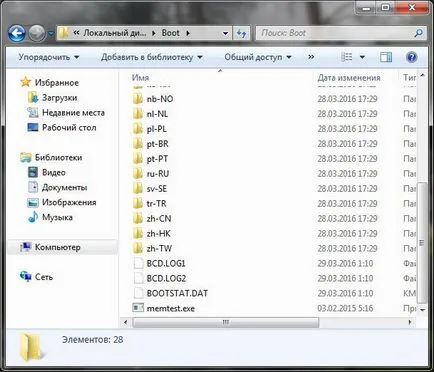Screen dimensions: 434x372
Task: Select the zh-TW folder icon
Action: pyautogui.click(x=138, y=248)
